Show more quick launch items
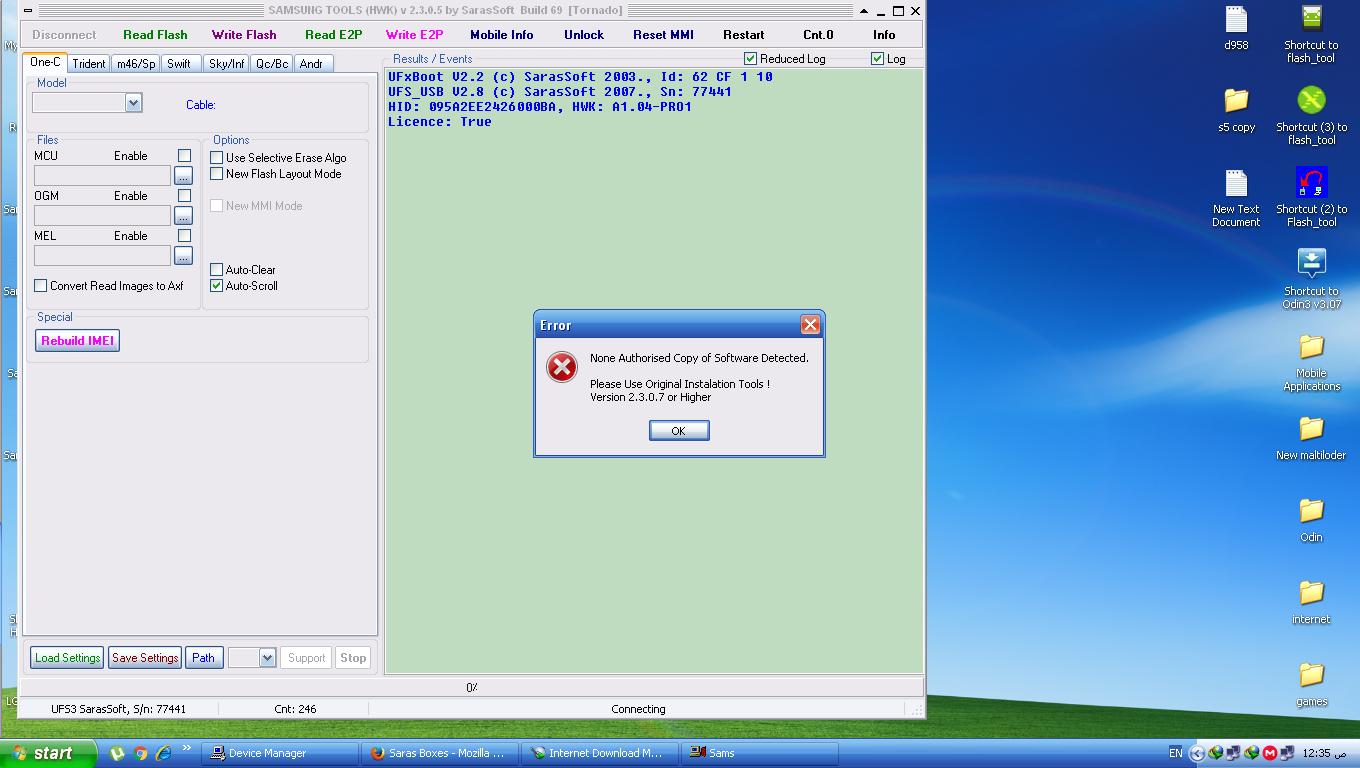This screenshot has width=1360, height=768. (x=186, y=748)
